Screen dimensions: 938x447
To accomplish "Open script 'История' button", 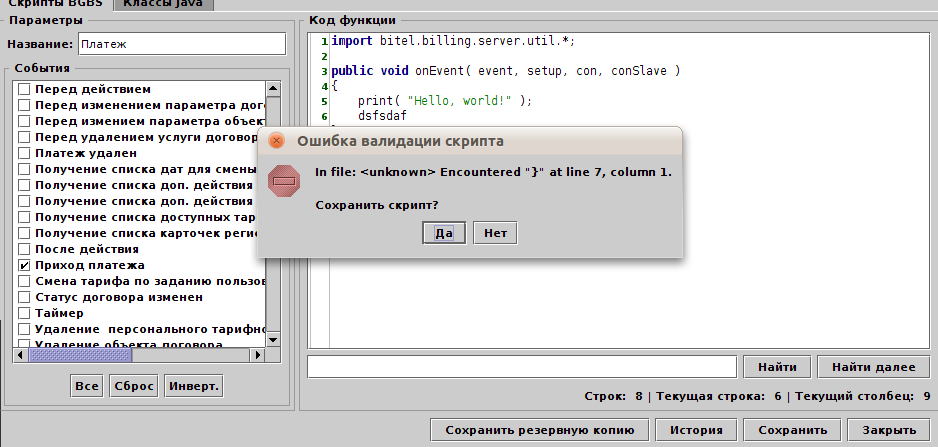I will pyautogui.click(x=696, y=431).
